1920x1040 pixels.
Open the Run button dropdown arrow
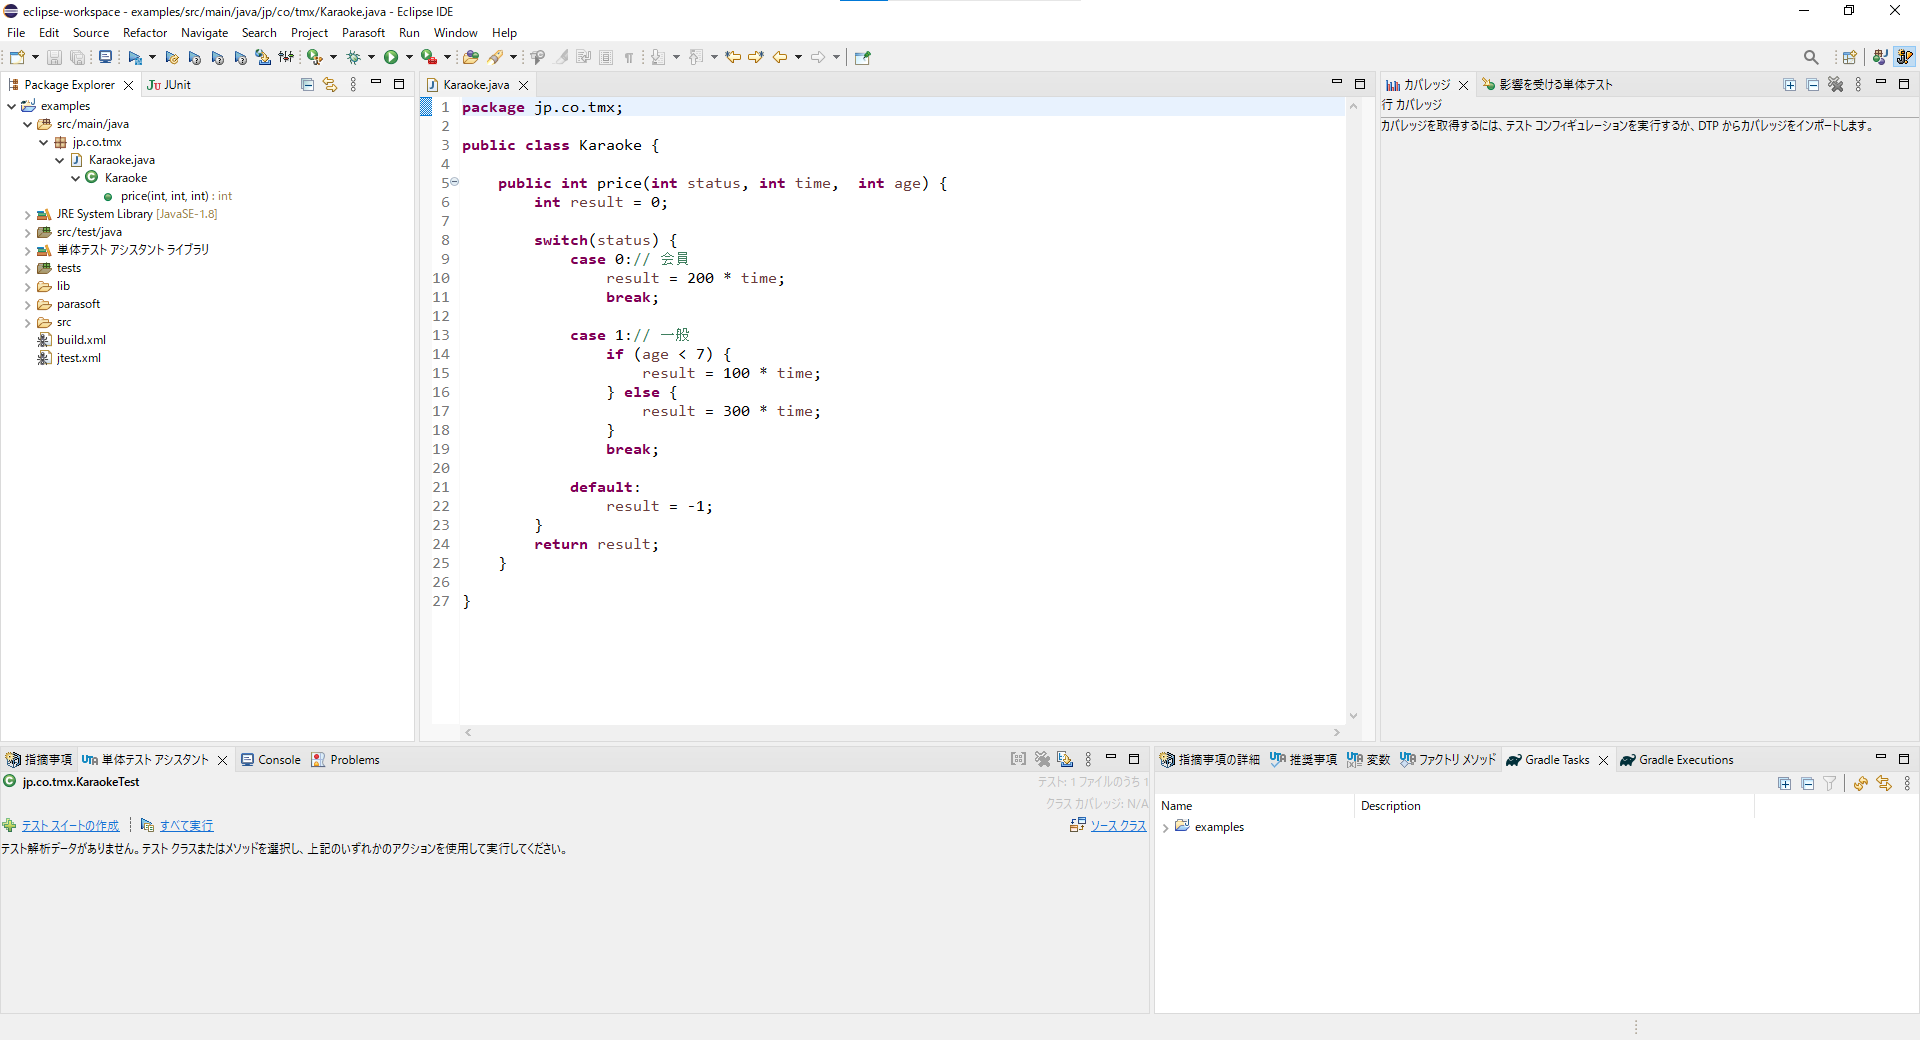409,57
